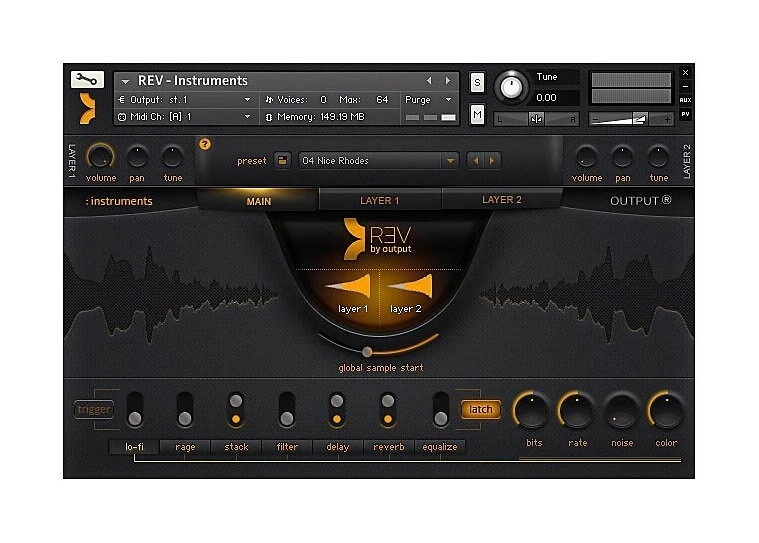
Task: Mute the instrument with M button
Action: pos(477,115)
